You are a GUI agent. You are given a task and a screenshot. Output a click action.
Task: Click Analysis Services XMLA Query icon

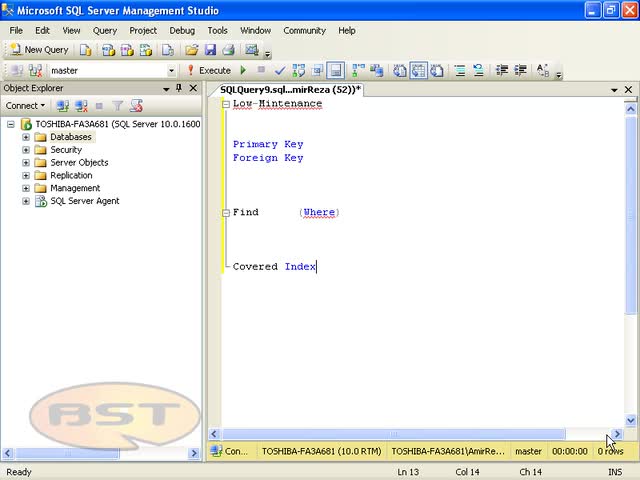(146, 50)
